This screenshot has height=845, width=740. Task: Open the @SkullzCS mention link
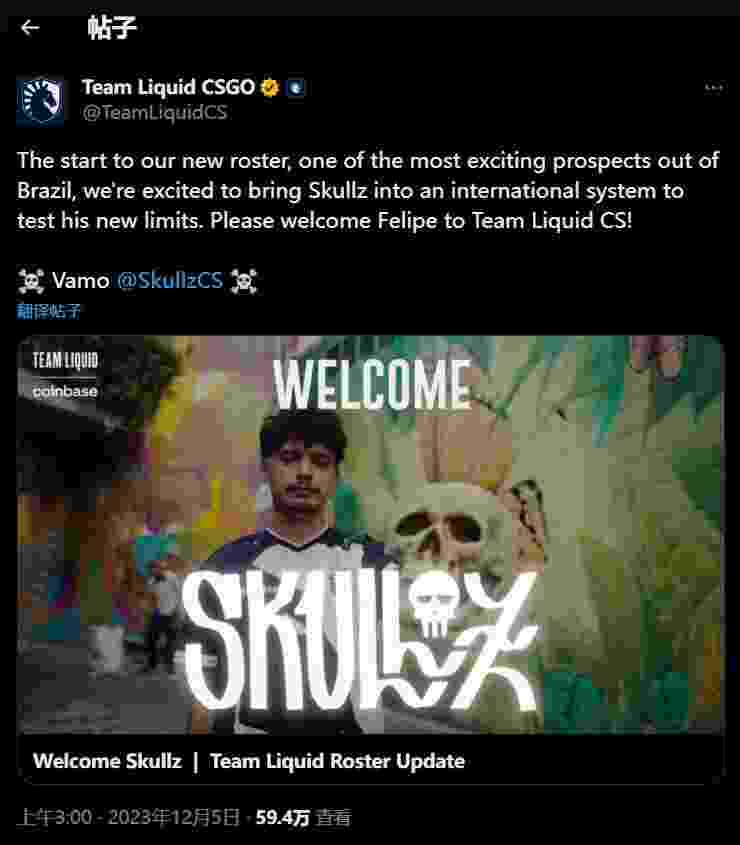(x=170, y=280)
